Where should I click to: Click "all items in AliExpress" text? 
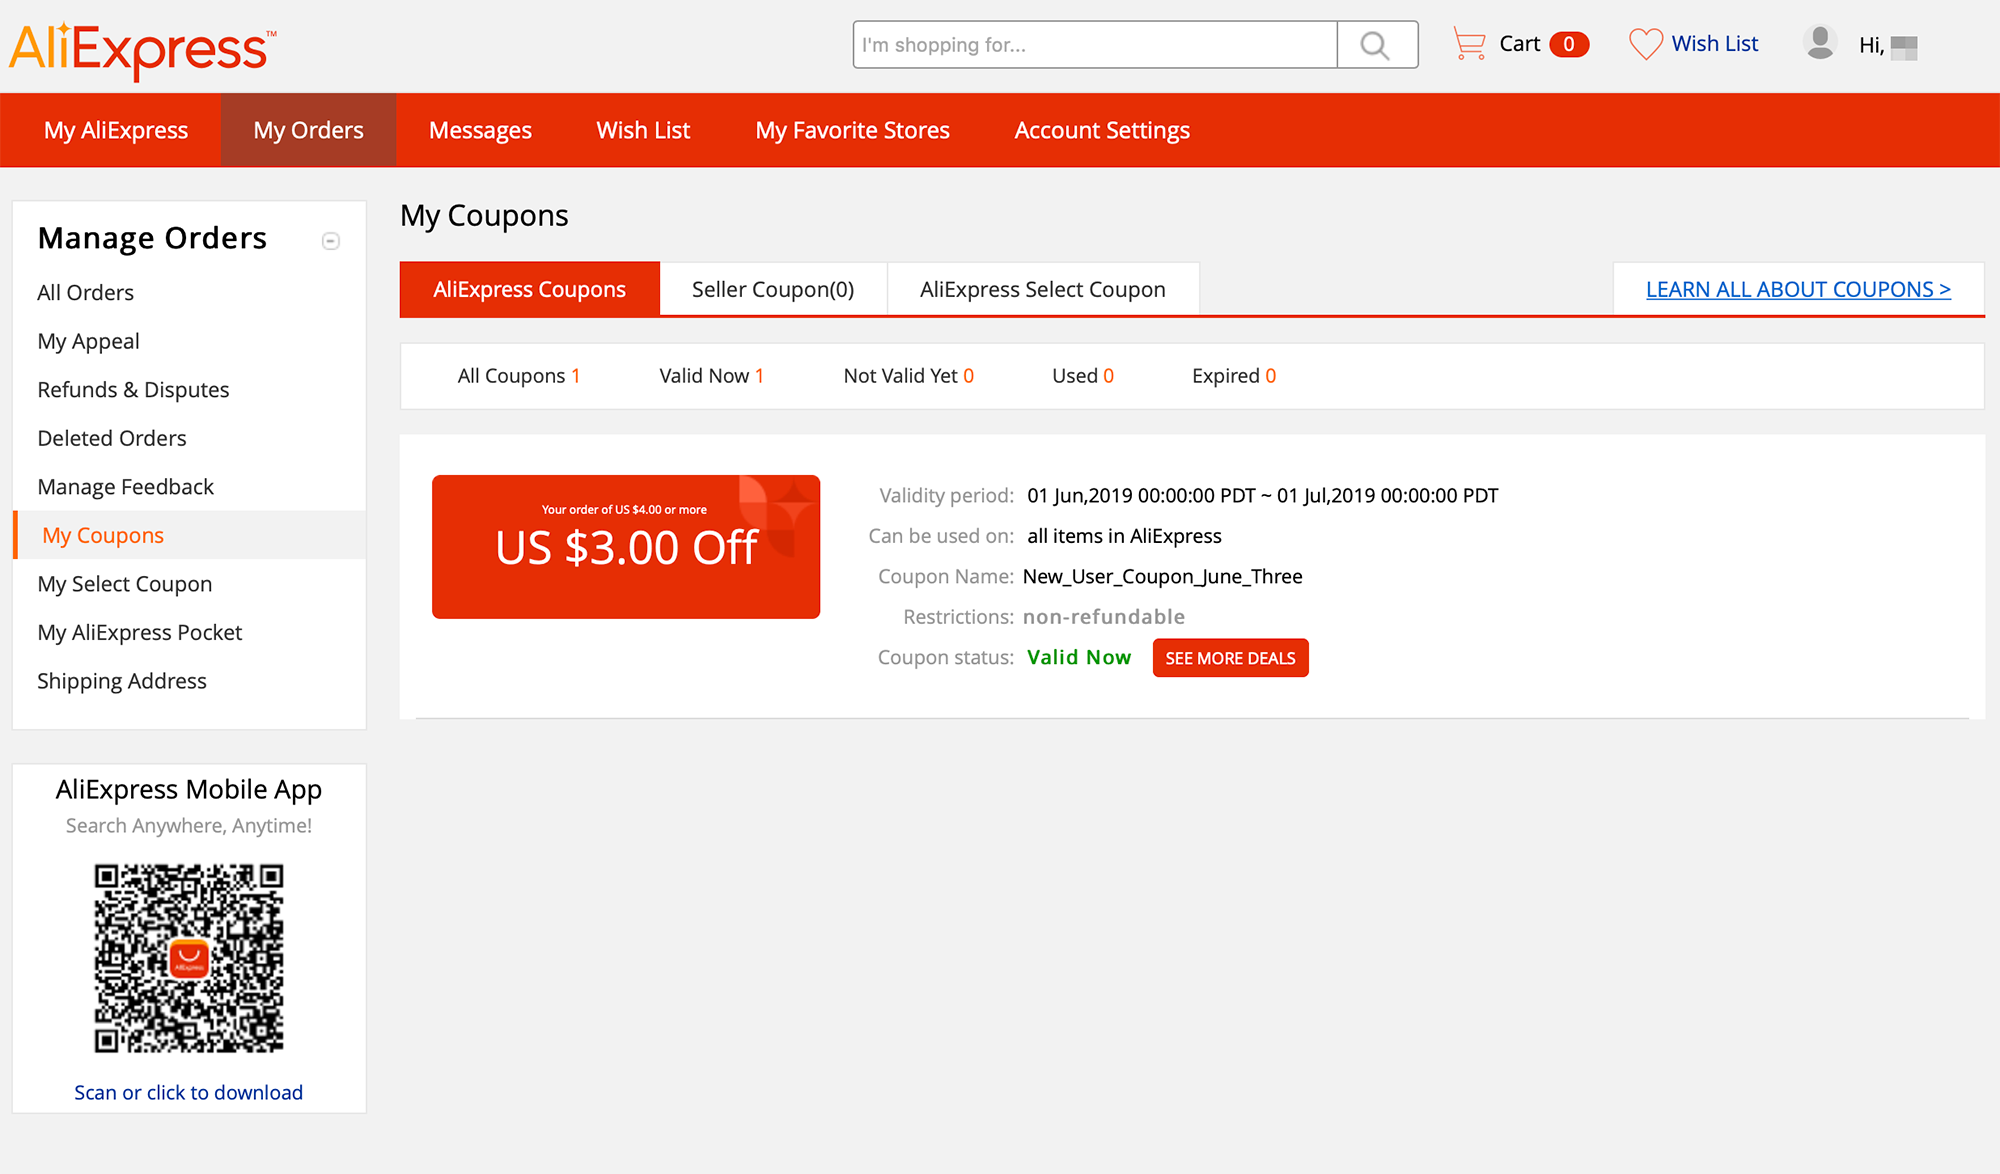tap(1125, 536)
